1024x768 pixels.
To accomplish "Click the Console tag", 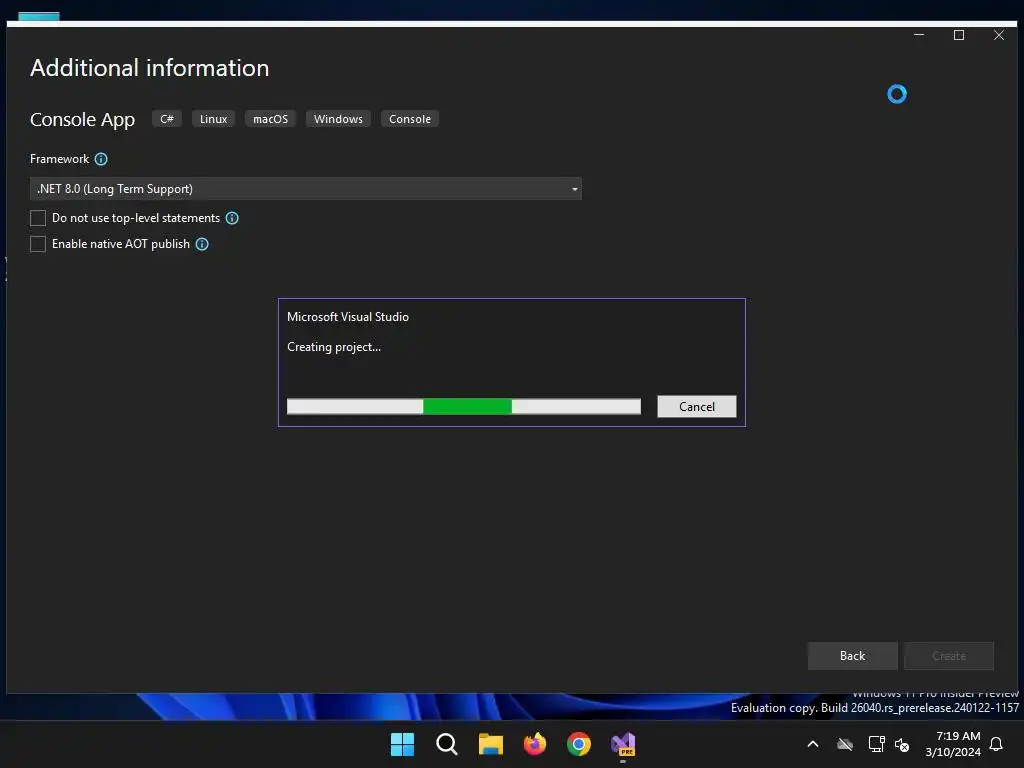I will (410, 119).
